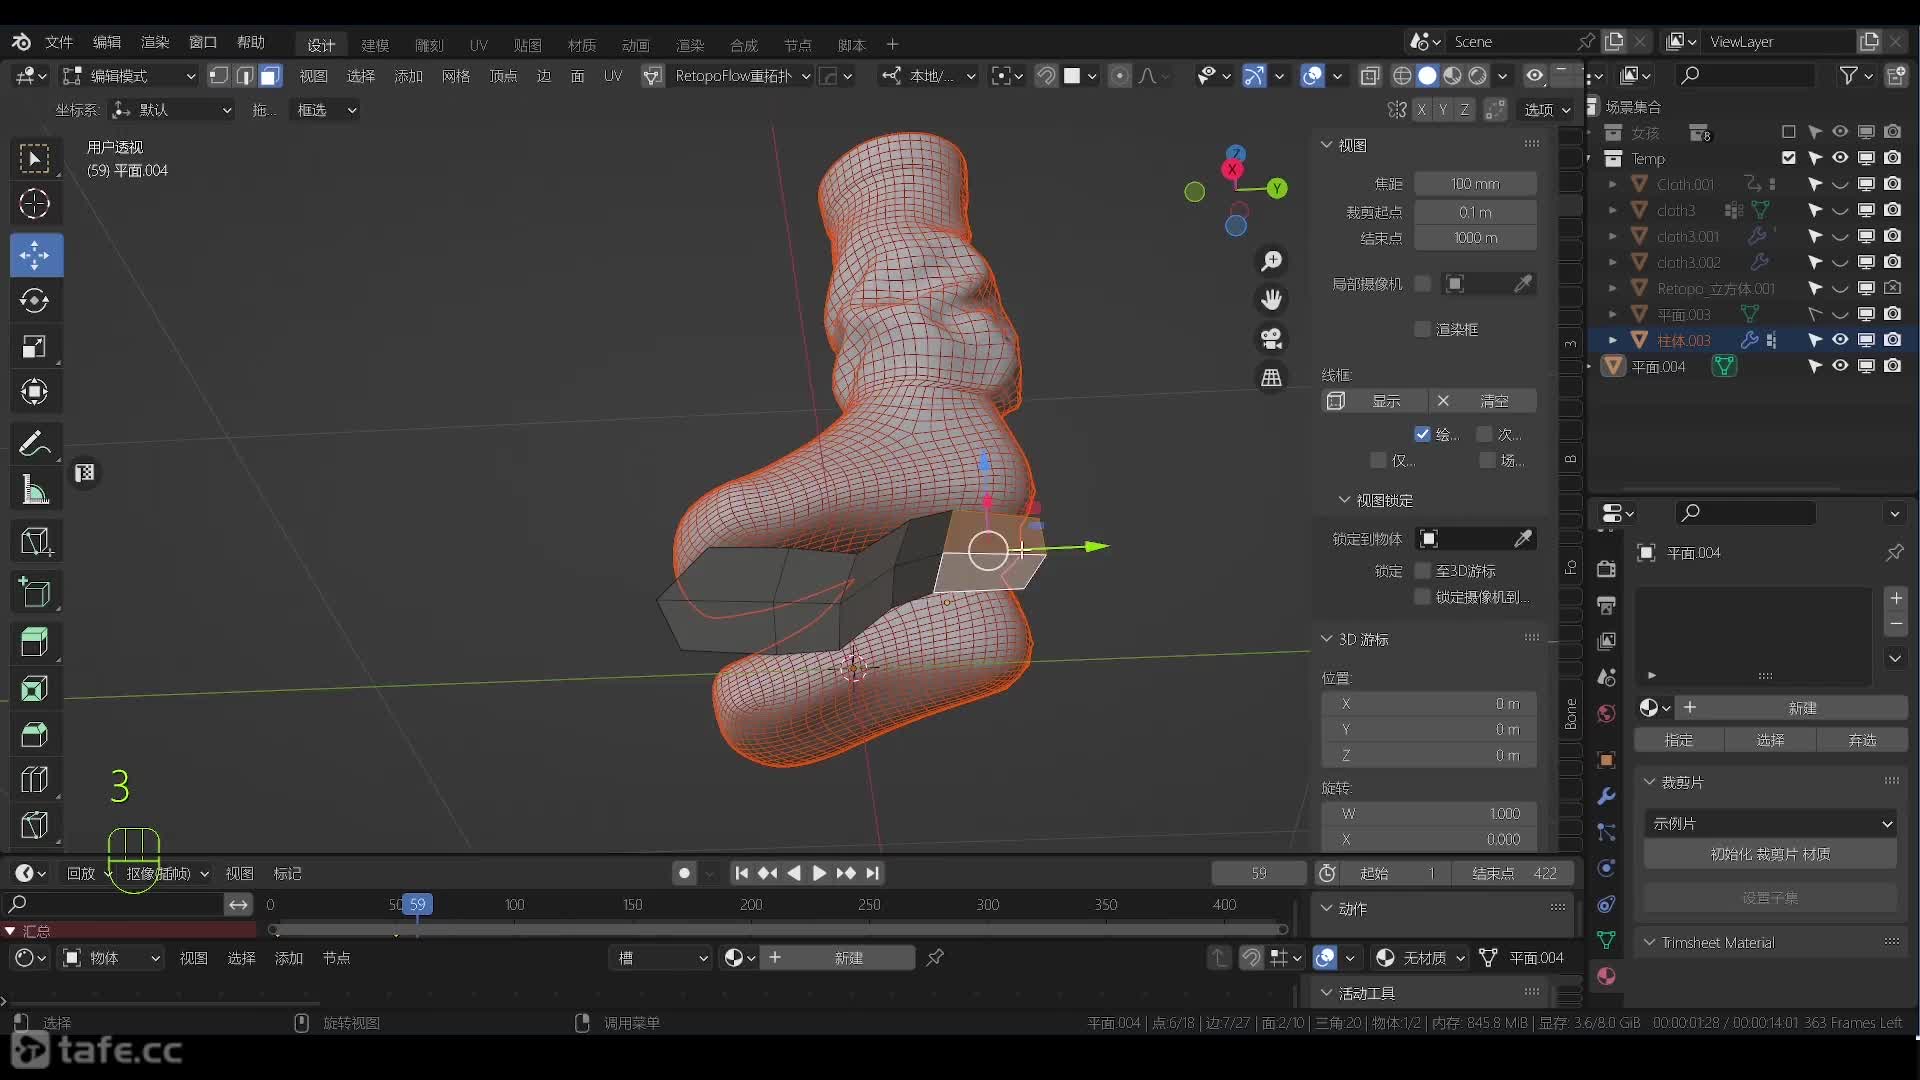Select the Annotate pencil tool
Image resolution: width=1920 pixels, height=1080 pixels.
[35, 443]
